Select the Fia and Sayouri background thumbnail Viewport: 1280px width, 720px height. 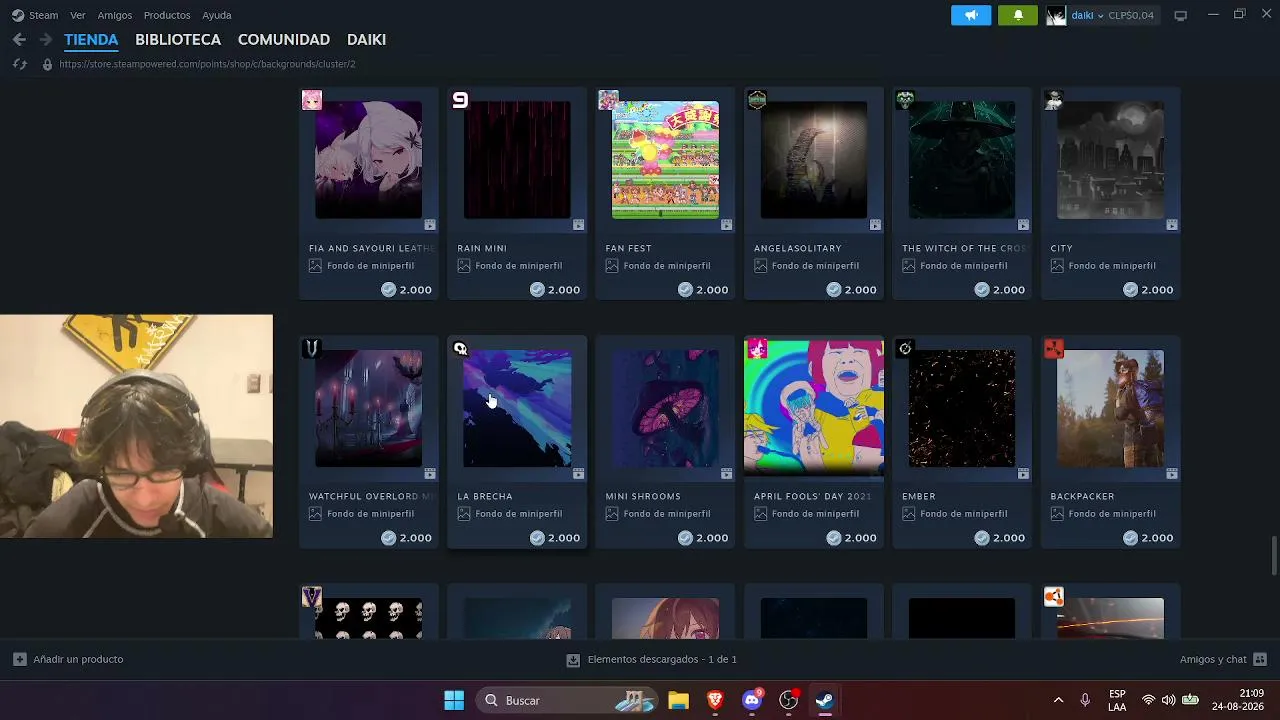click(x=368, y=160)
